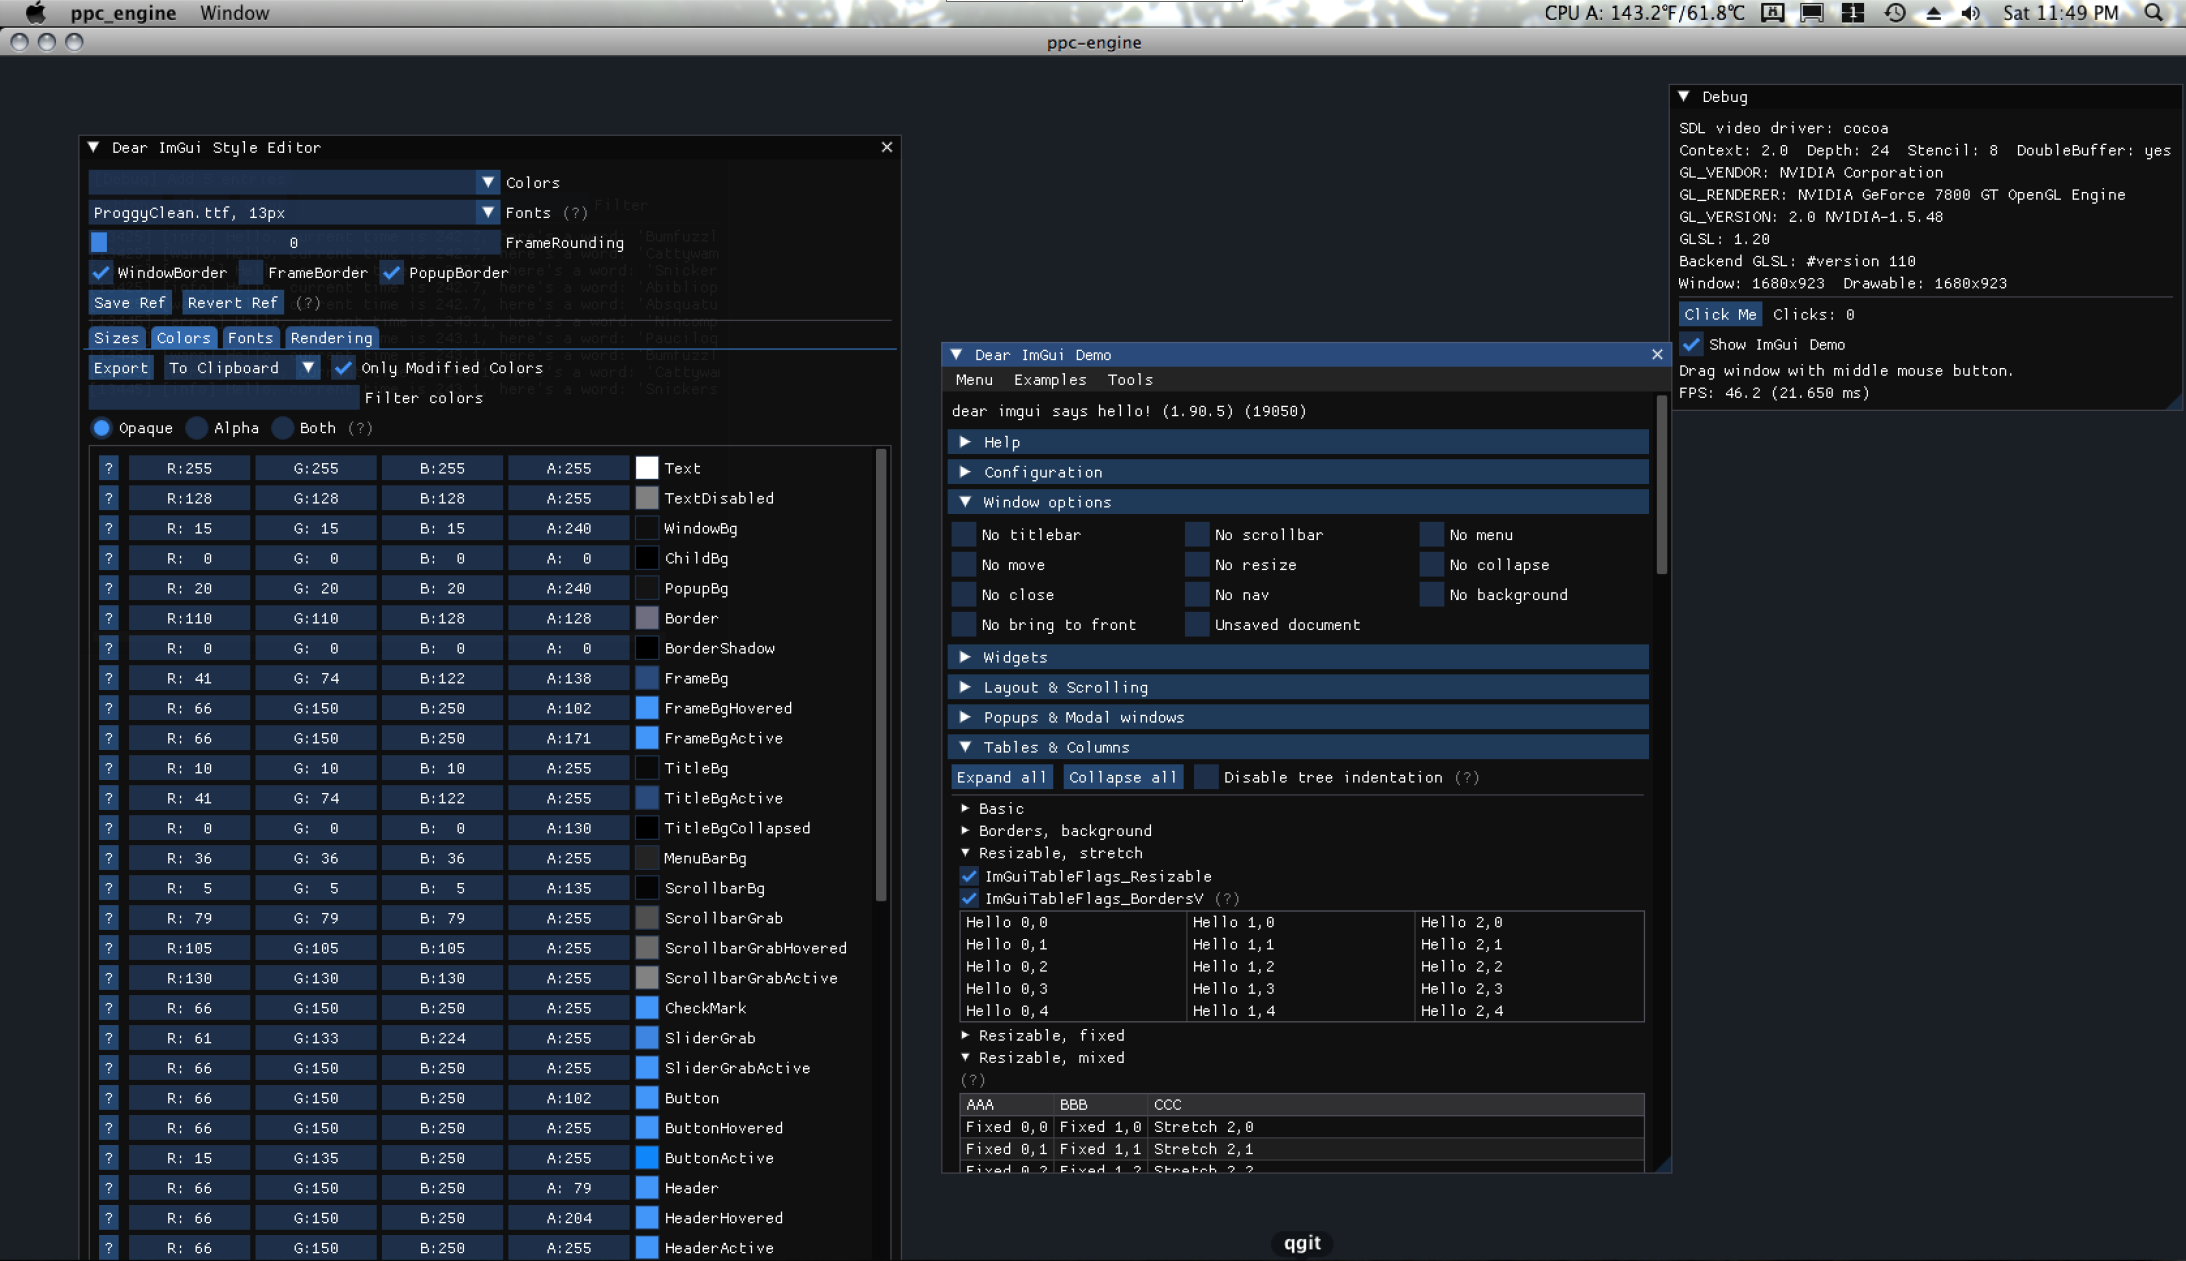The width and height of the screenshot is (2186, 1261).
Task: Click the question mark button for Button row
Action: tap(109, 1098)
